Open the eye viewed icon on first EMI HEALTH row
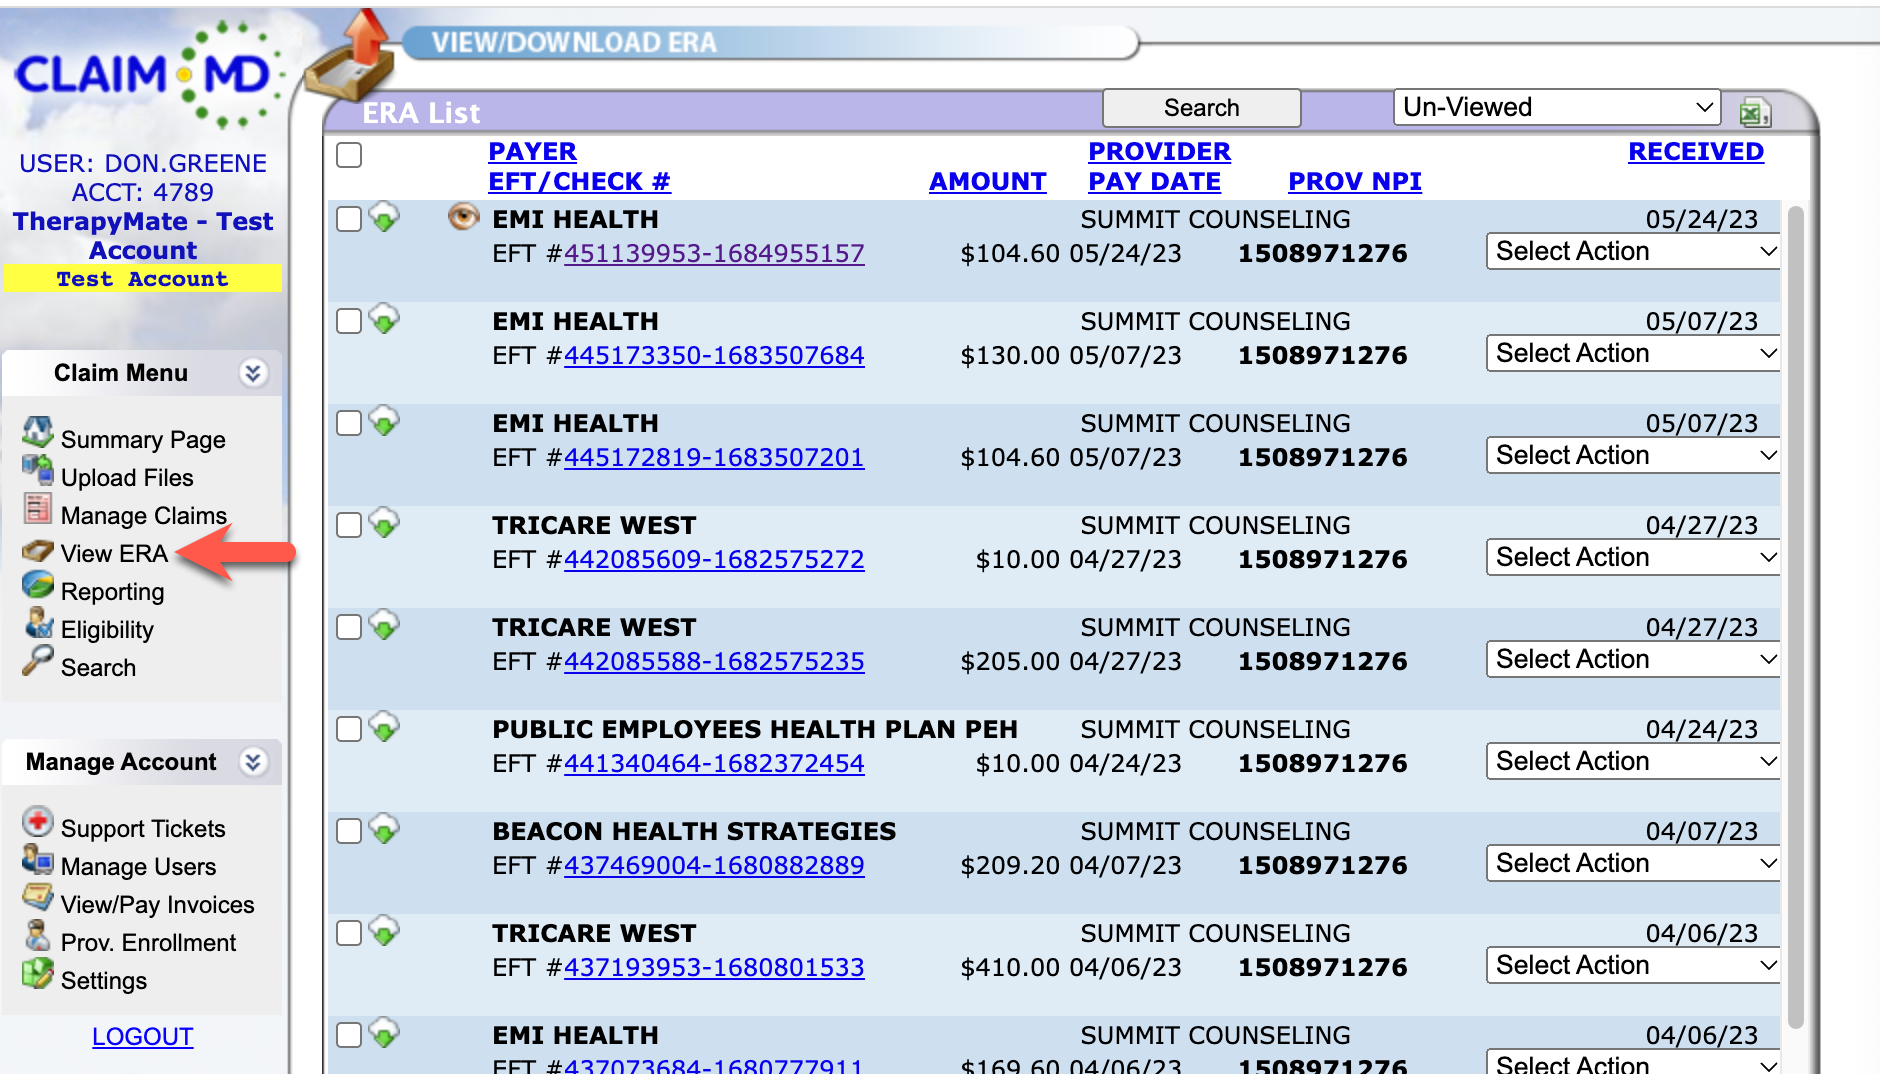Viewport: 1880px width, 1074px height. tap(463, 218)
